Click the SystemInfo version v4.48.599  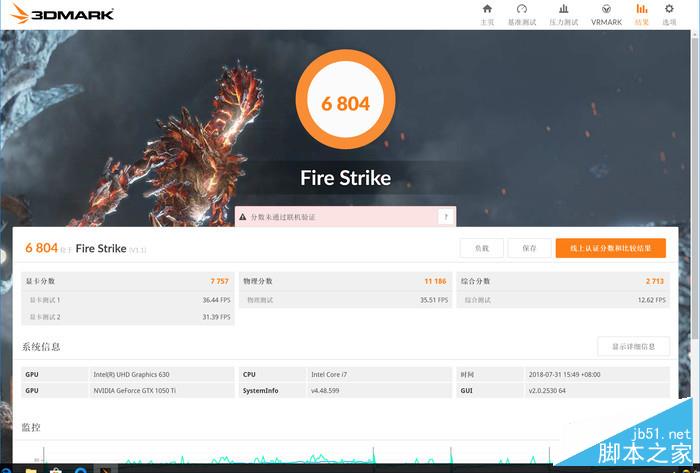[x=325, y=390]
